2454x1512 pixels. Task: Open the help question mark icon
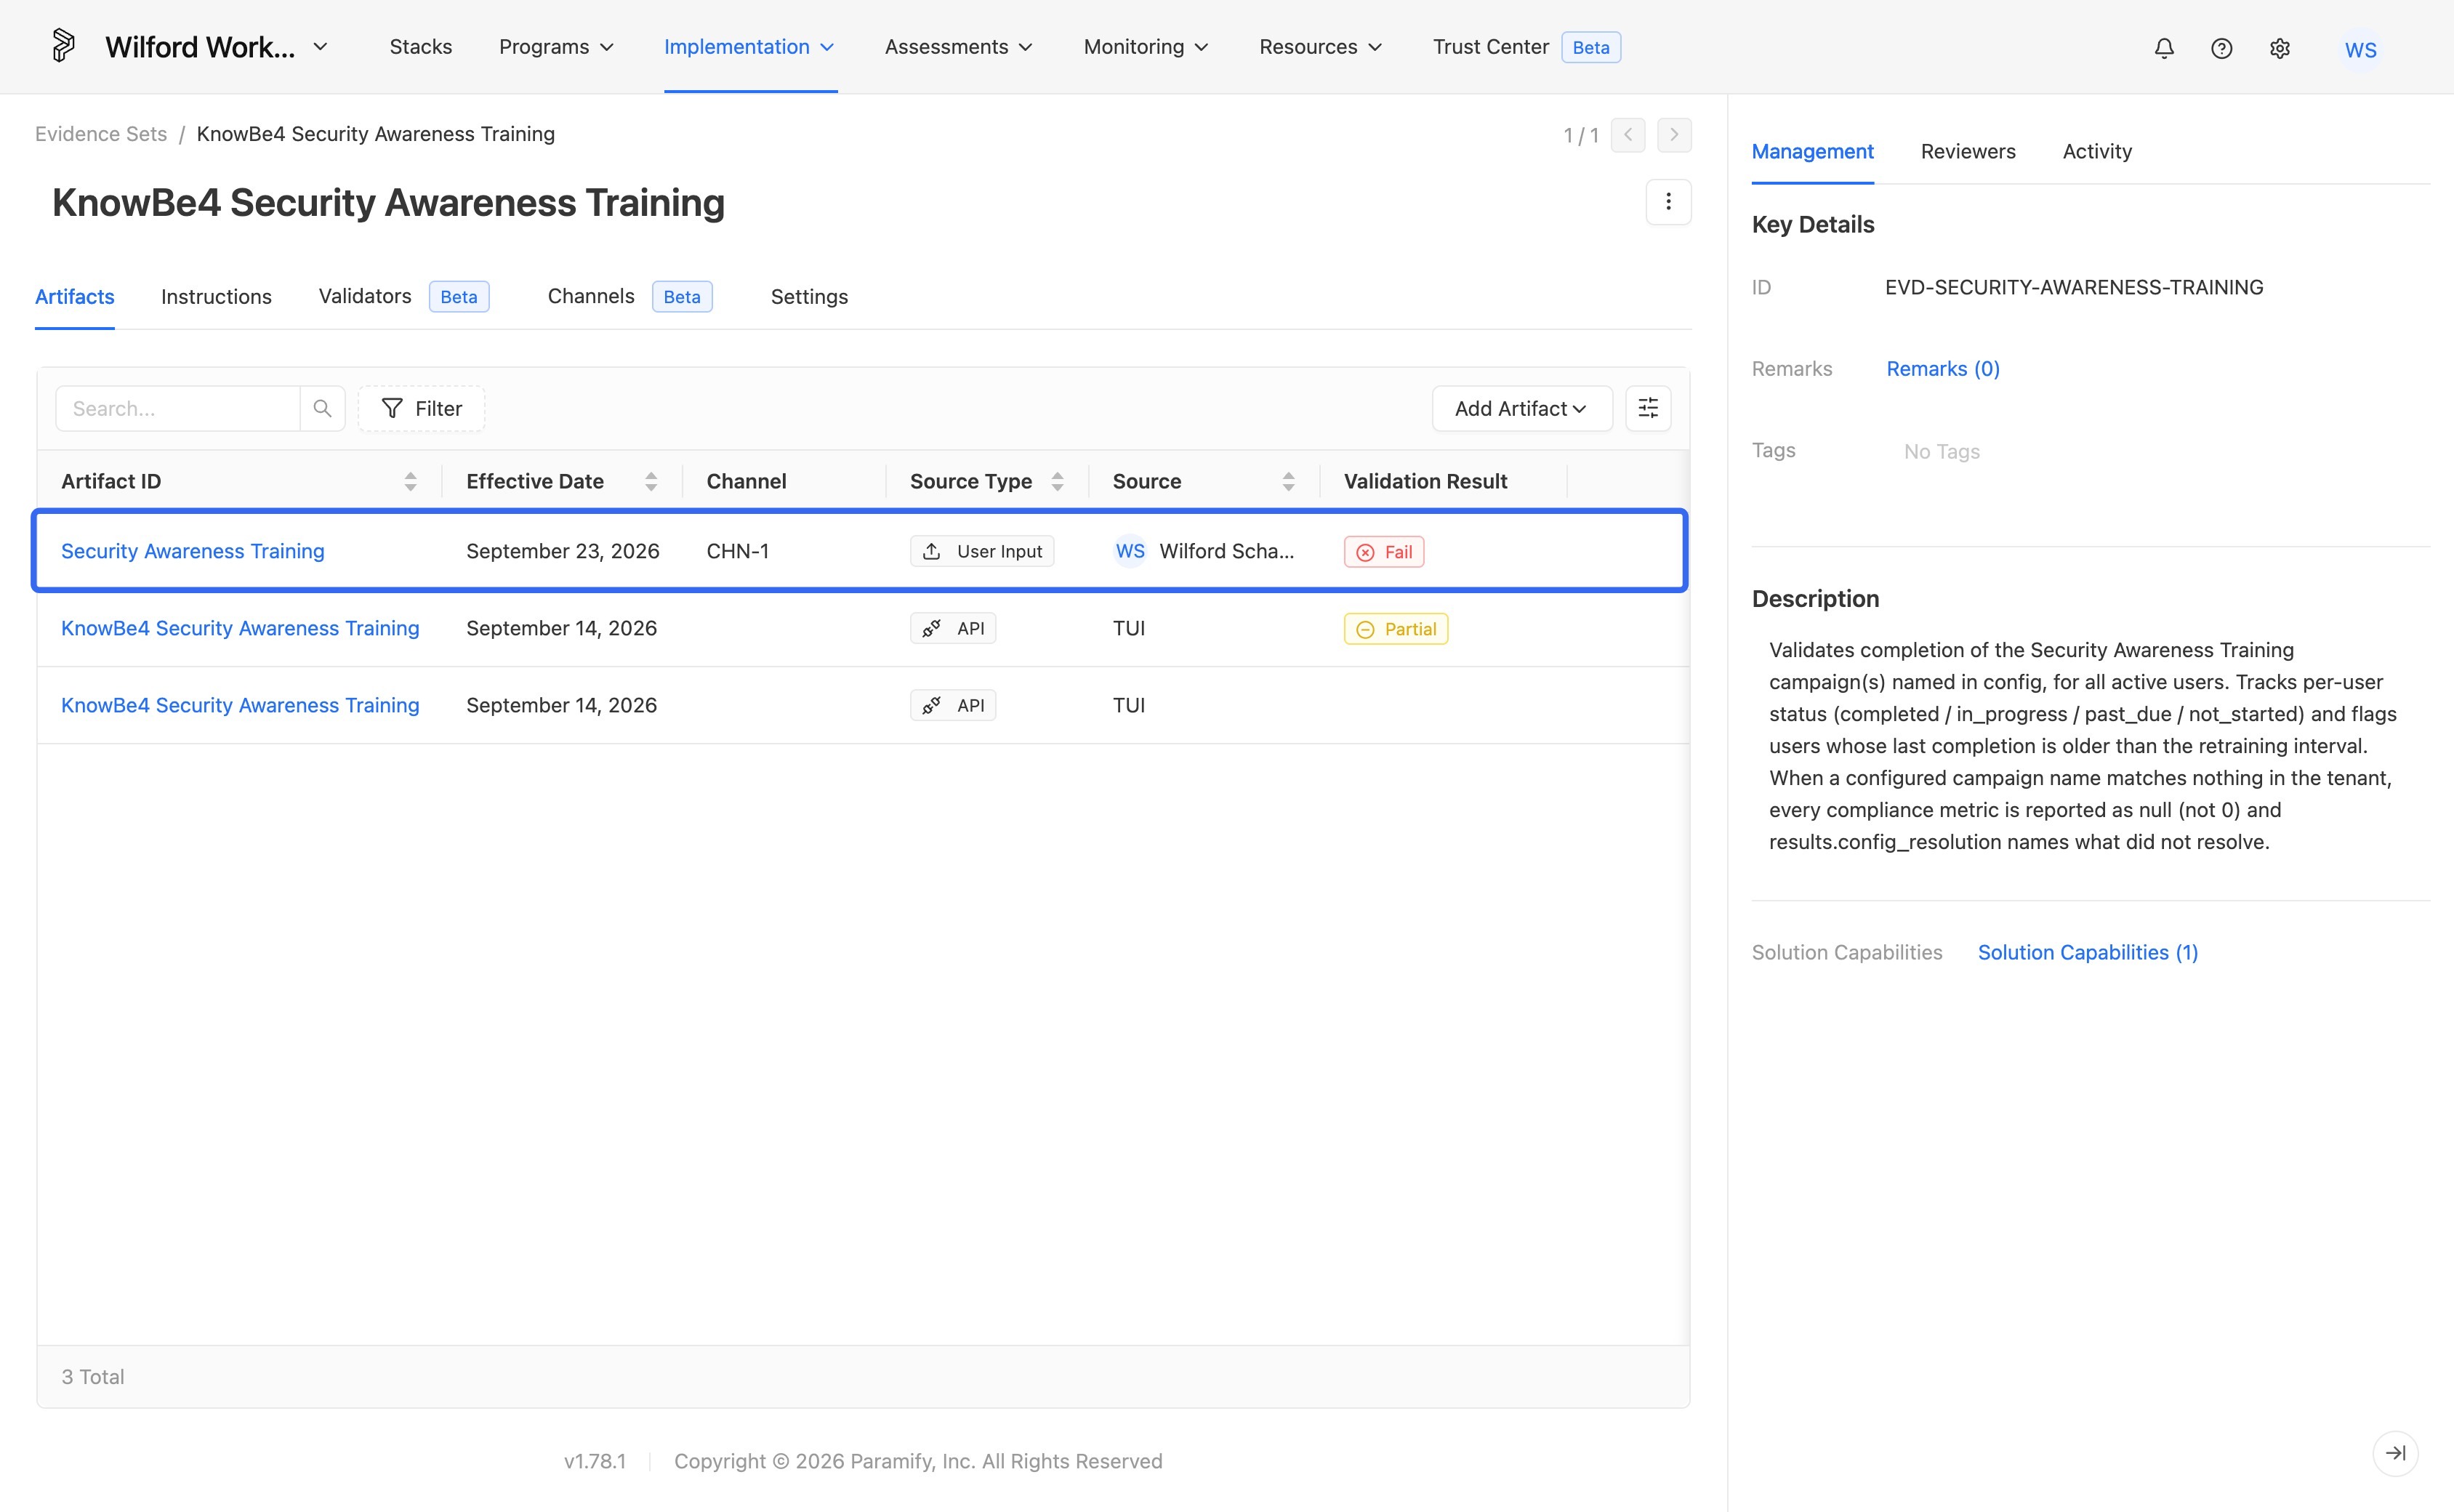2221,48
